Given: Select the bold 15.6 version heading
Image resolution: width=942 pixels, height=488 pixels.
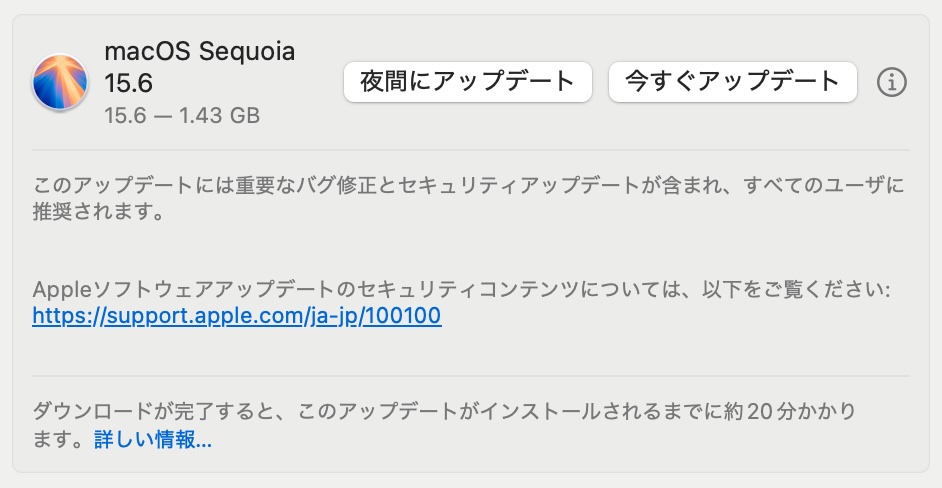Looking at the screenshot, I should (x=129, y=83).
